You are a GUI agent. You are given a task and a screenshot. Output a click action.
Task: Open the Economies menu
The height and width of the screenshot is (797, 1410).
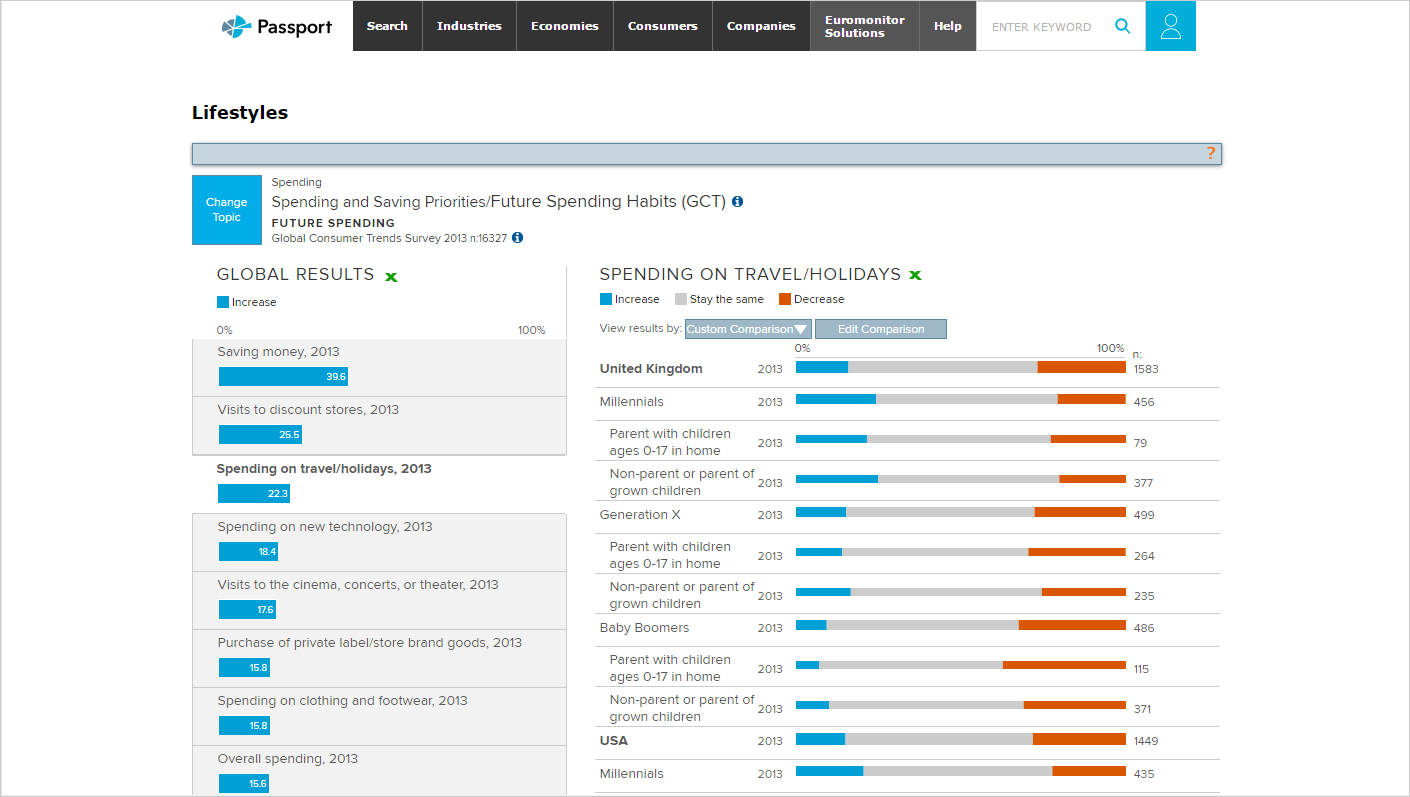point(564,26)
